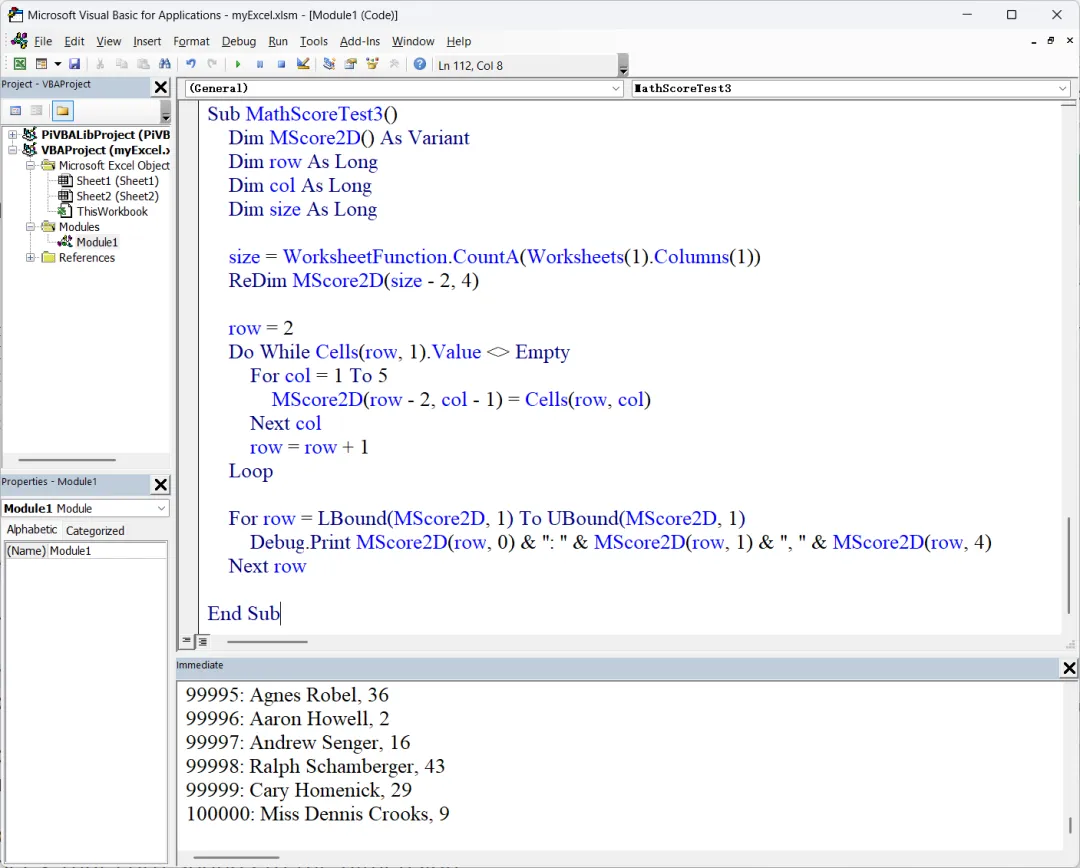This screenshot has height=868, width=1080.
Task: Open the Edit menu
Action: [x=74, y=41]
